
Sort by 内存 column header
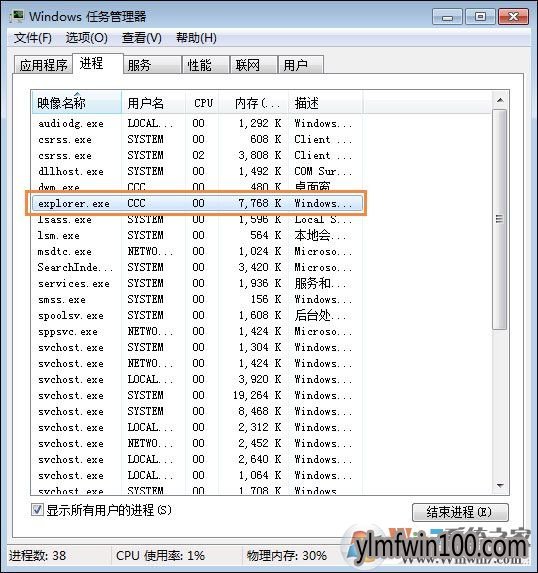click(254, 103)
